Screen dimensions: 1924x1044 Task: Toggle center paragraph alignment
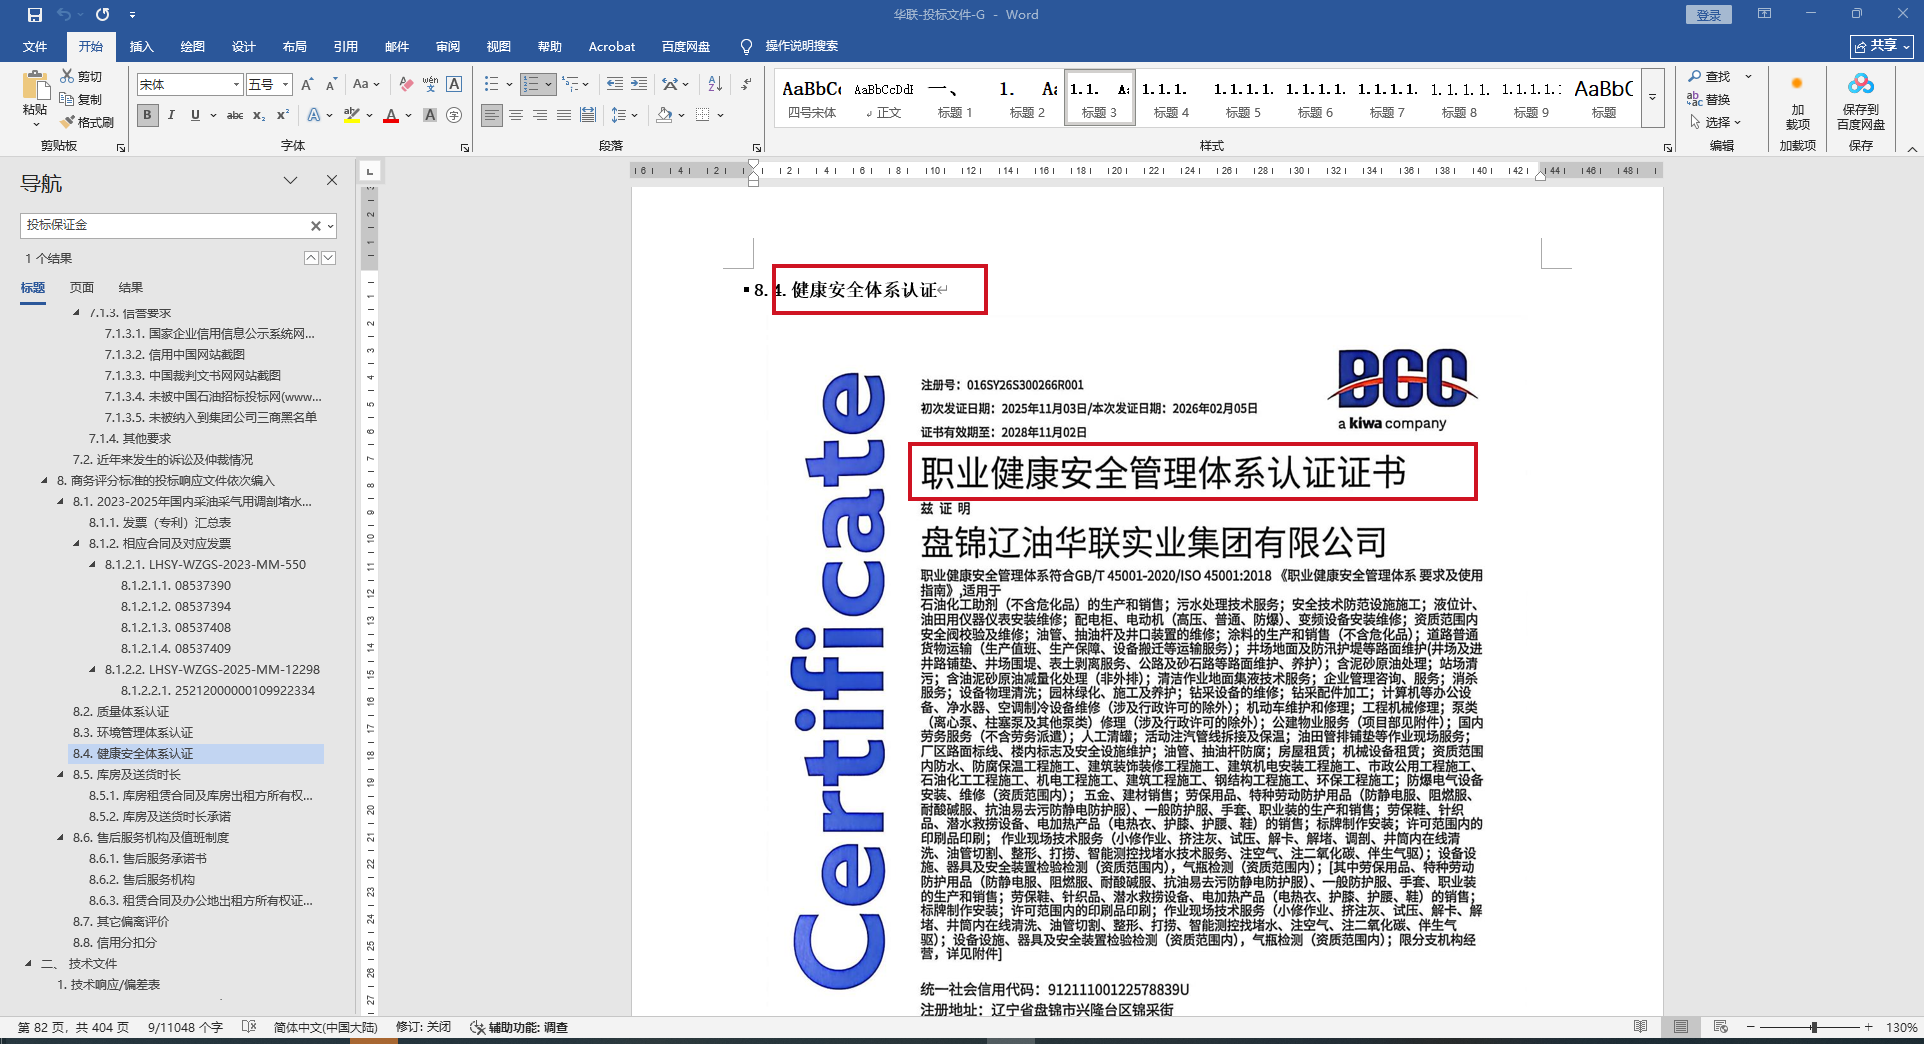516,115
